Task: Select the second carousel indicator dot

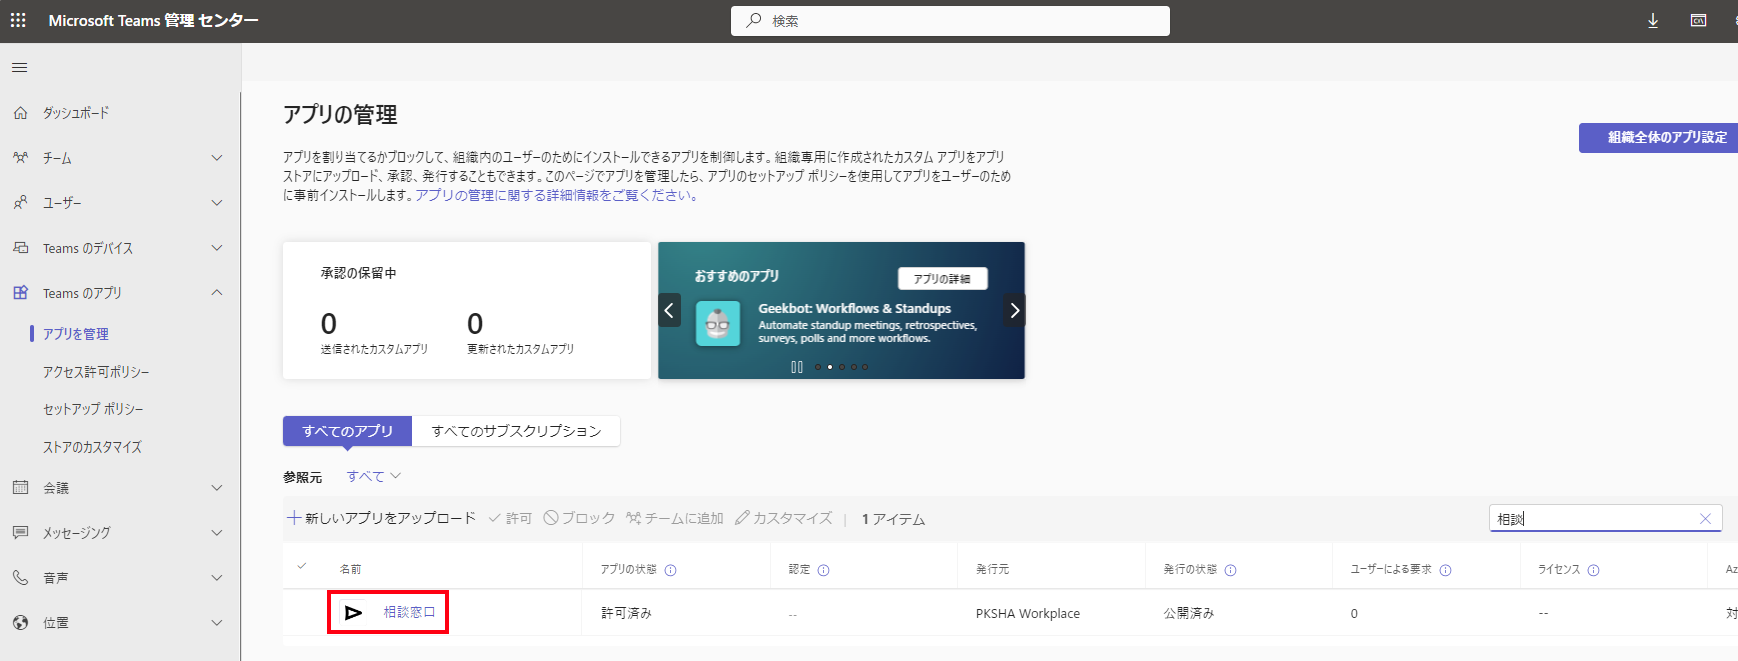Action: click(x=829, y=367)
